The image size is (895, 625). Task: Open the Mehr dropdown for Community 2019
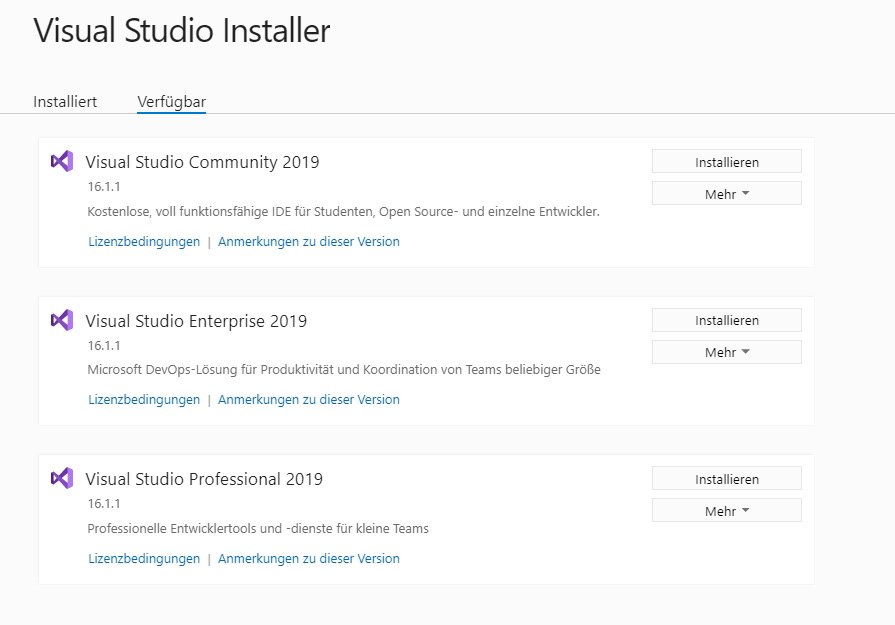tap(726, 192)
